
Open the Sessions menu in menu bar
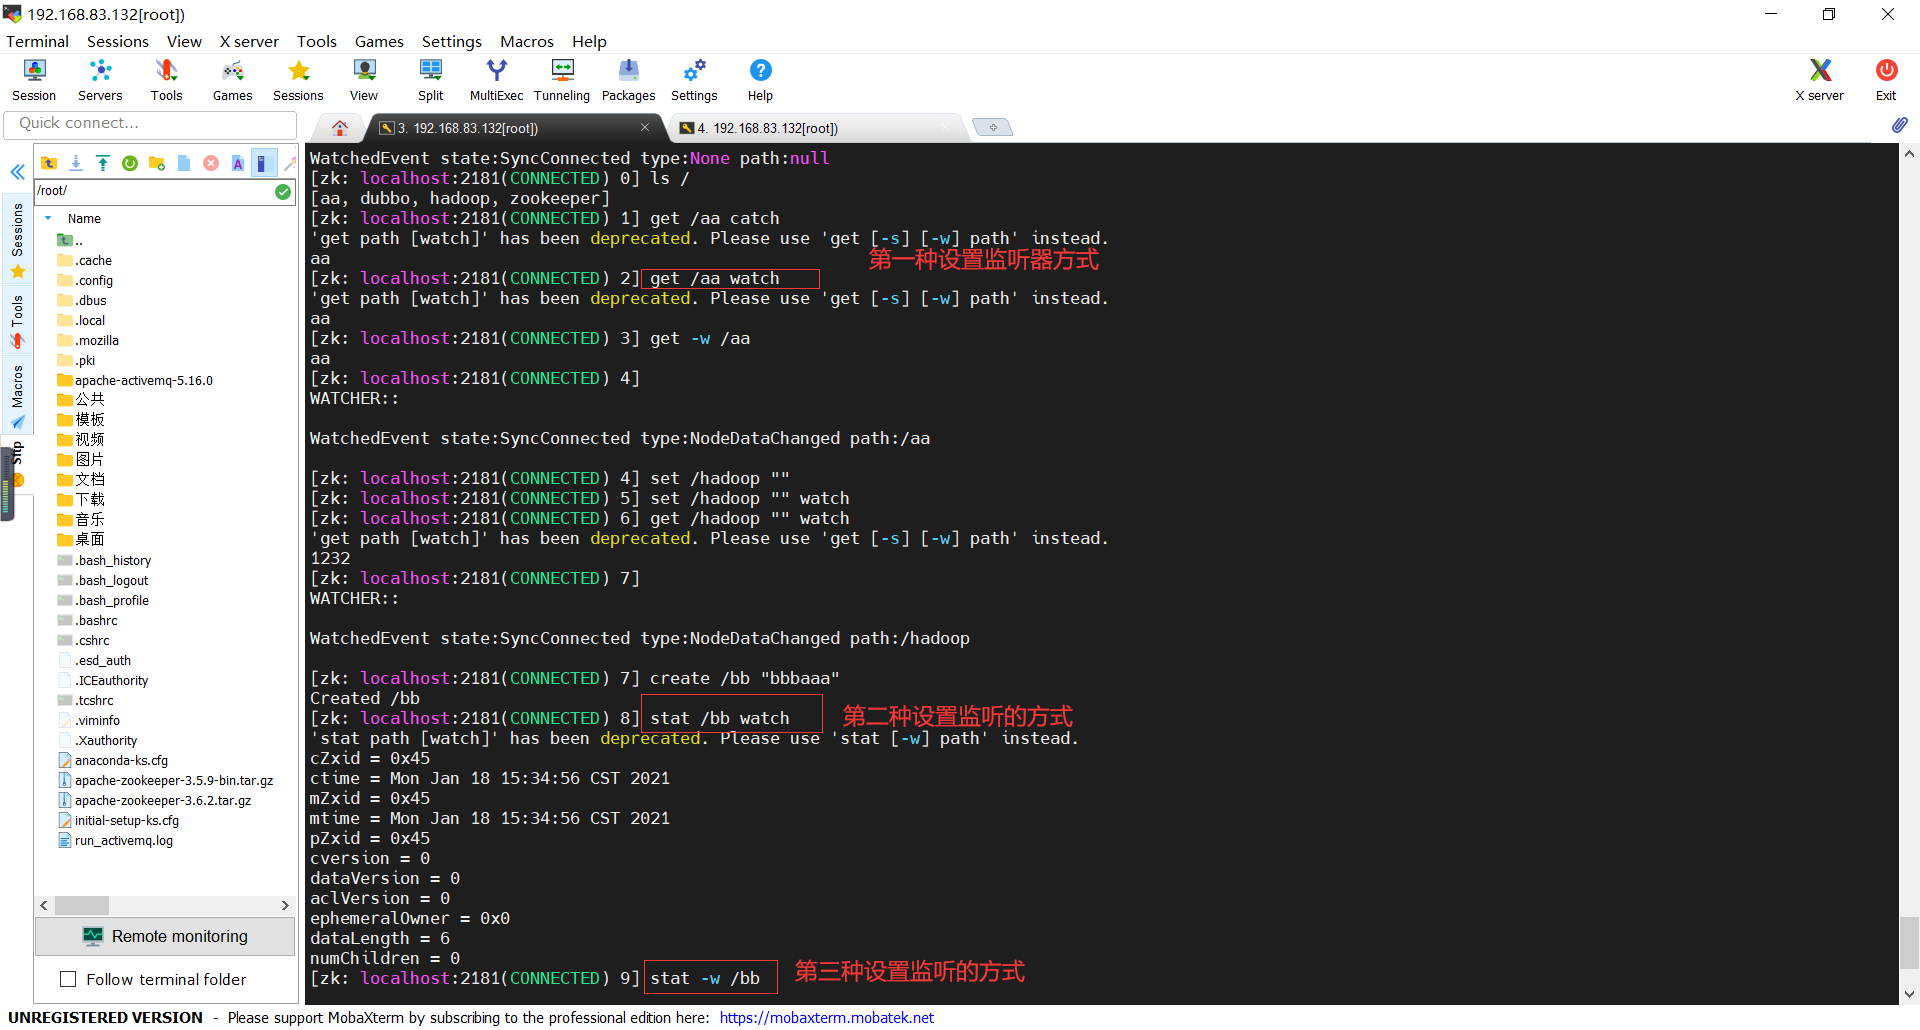pos(117,41)
